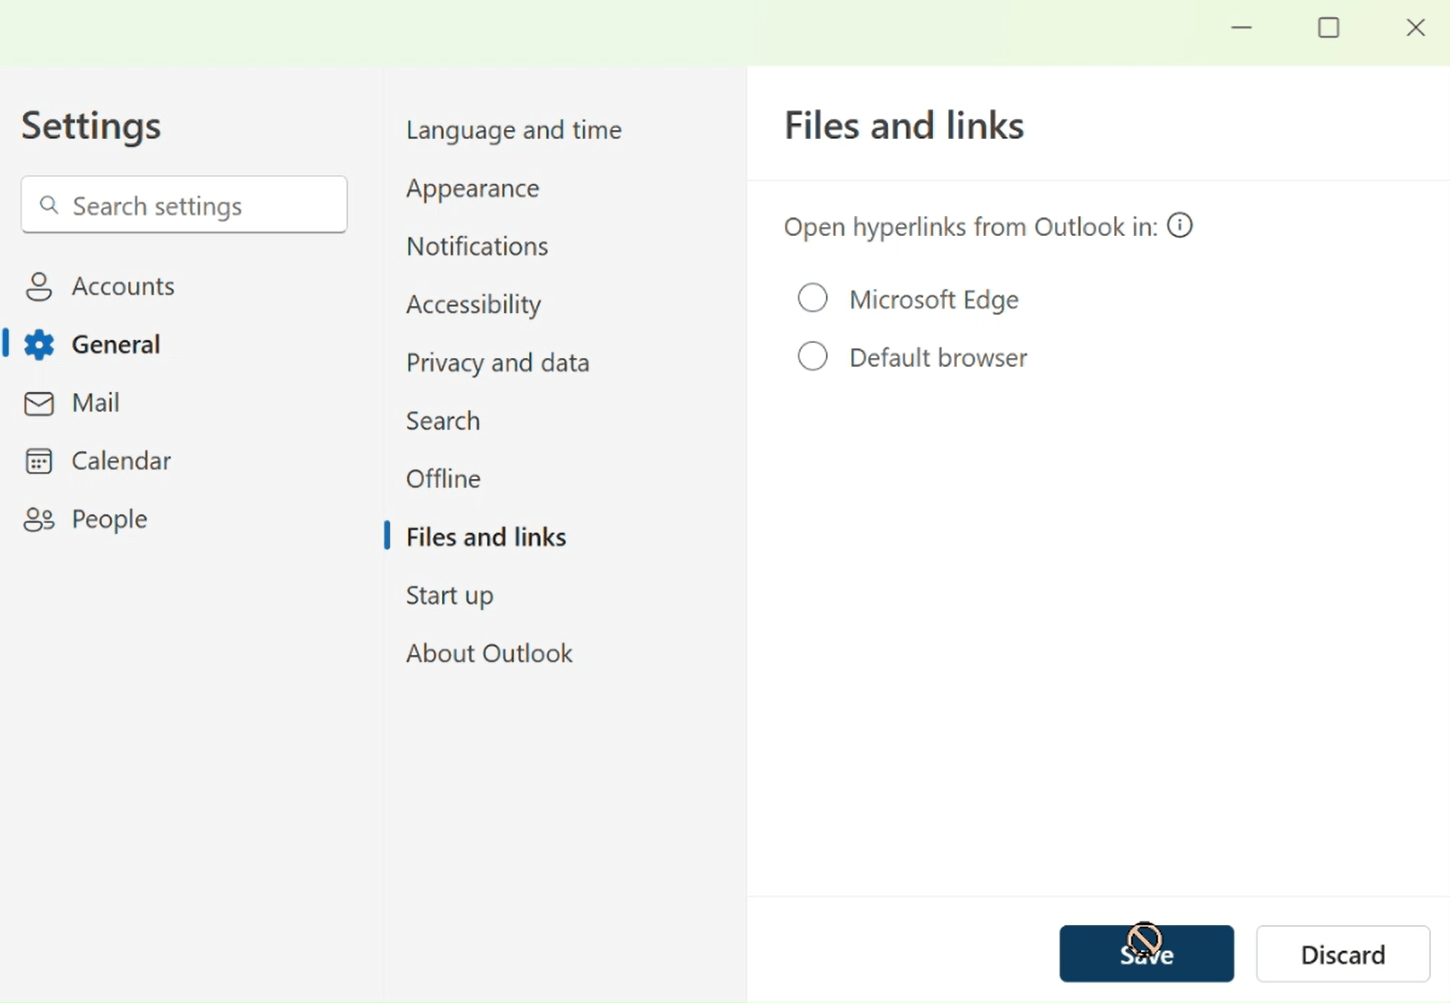Click the Accounts person icon
Screen dimensions: 1450x1003
pos(38,286)
